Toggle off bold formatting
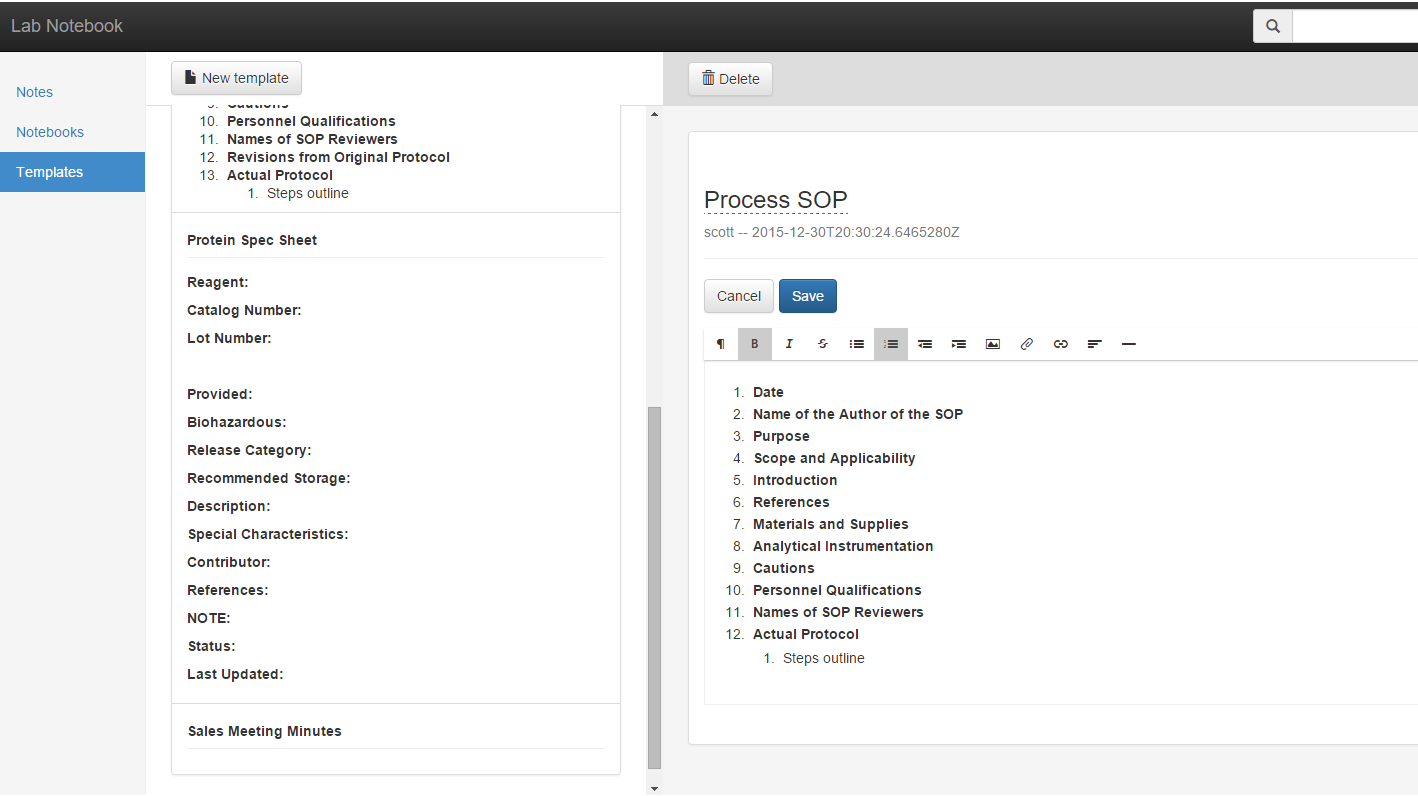 (x=754, y=343)
